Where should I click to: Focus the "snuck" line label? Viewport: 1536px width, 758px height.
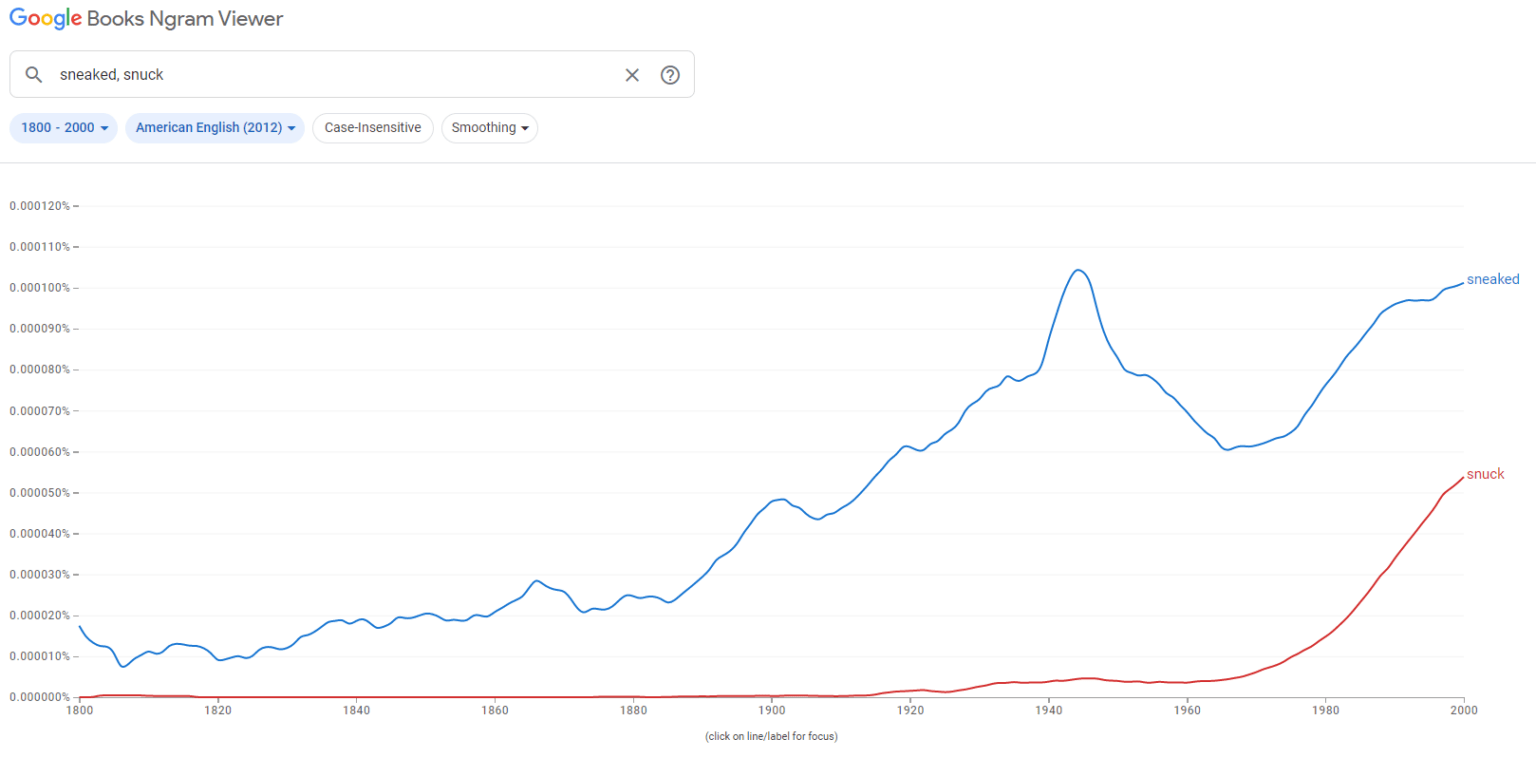pos(1485,474)
